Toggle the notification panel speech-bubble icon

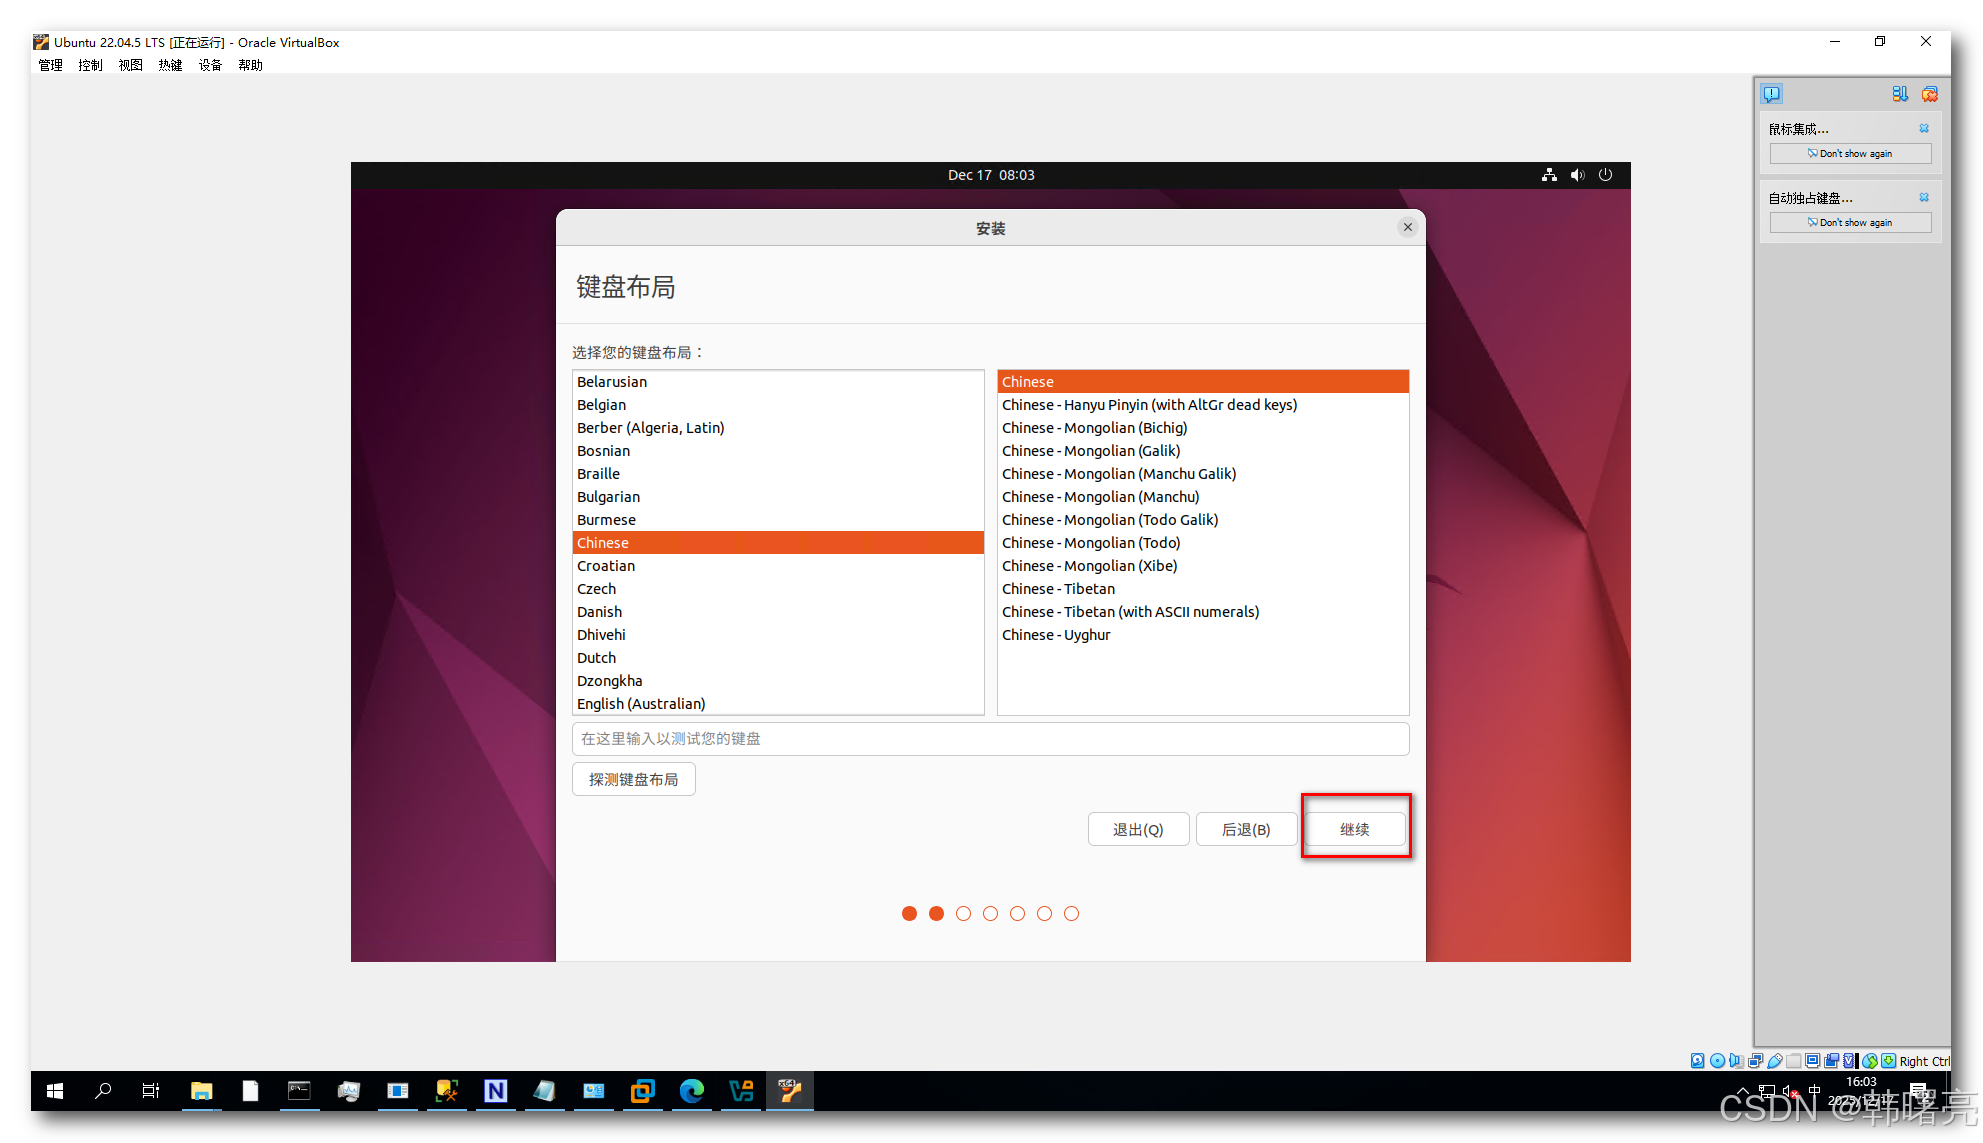(x=1772, y=94)
